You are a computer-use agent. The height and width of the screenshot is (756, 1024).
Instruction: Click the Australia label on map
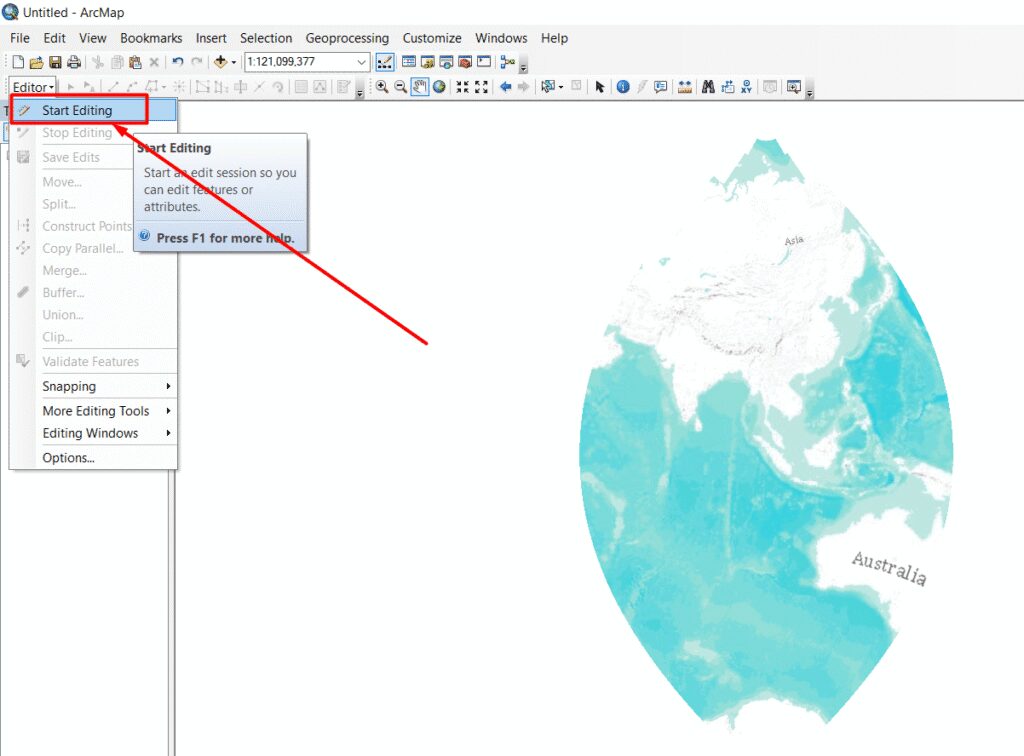(889, 569)
